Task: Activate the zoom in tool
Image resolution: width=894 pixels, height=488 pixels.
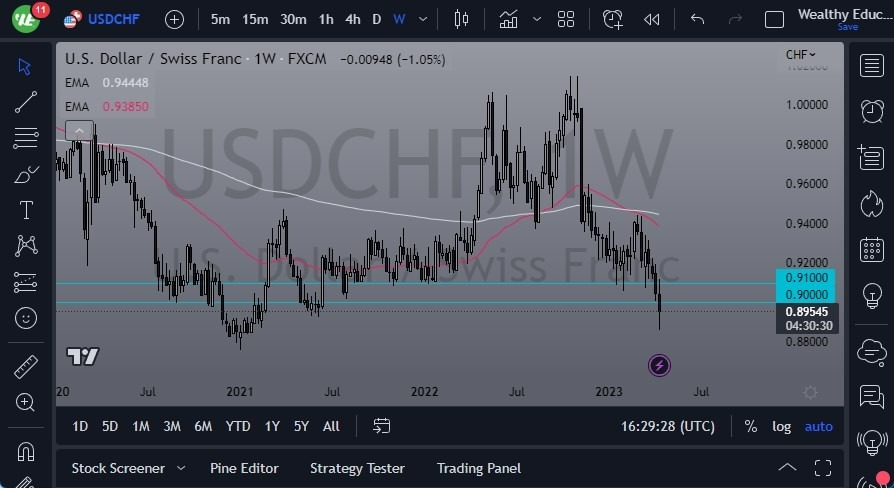Action: (x=26, y=402)
